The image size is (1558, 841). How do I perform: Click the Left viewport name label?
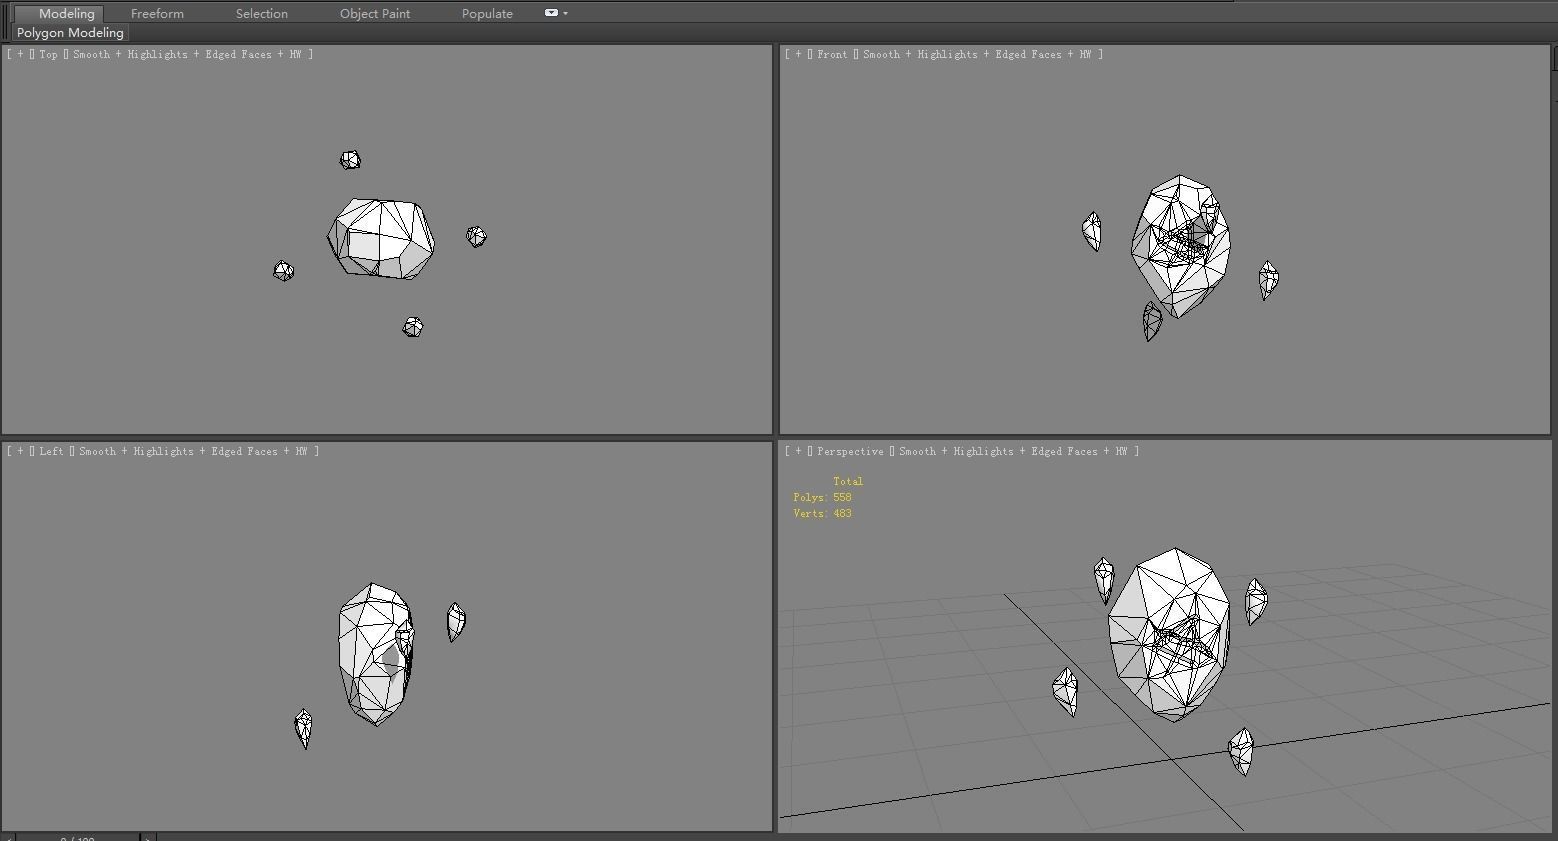[51, 451]
